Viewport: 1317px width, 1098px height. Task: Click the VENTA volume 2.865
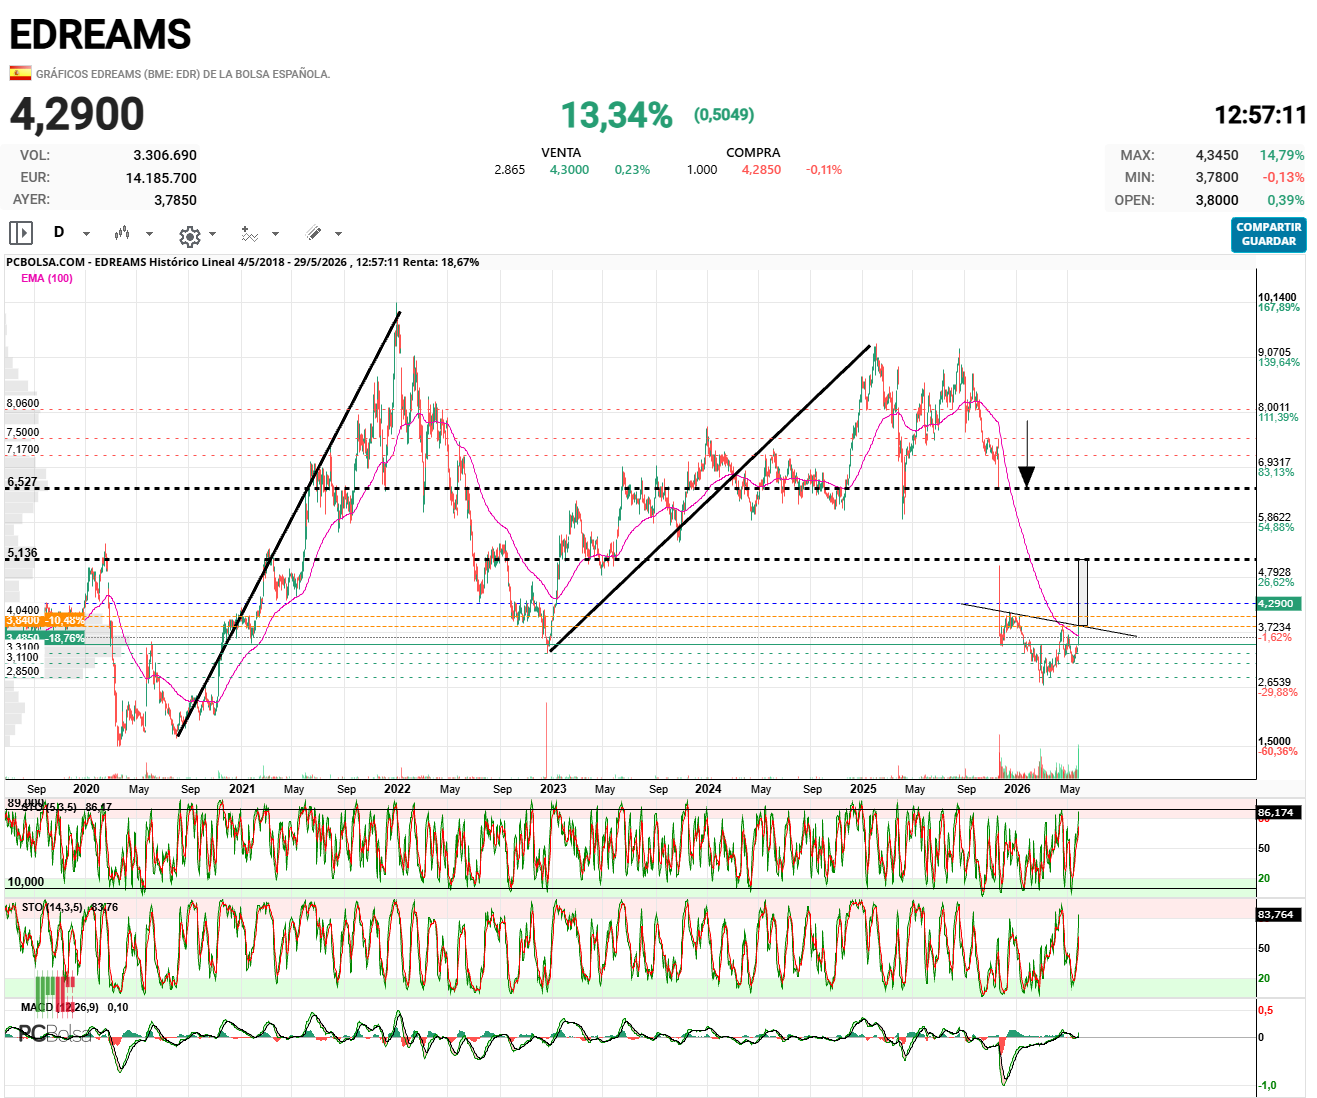click(509, 170)
